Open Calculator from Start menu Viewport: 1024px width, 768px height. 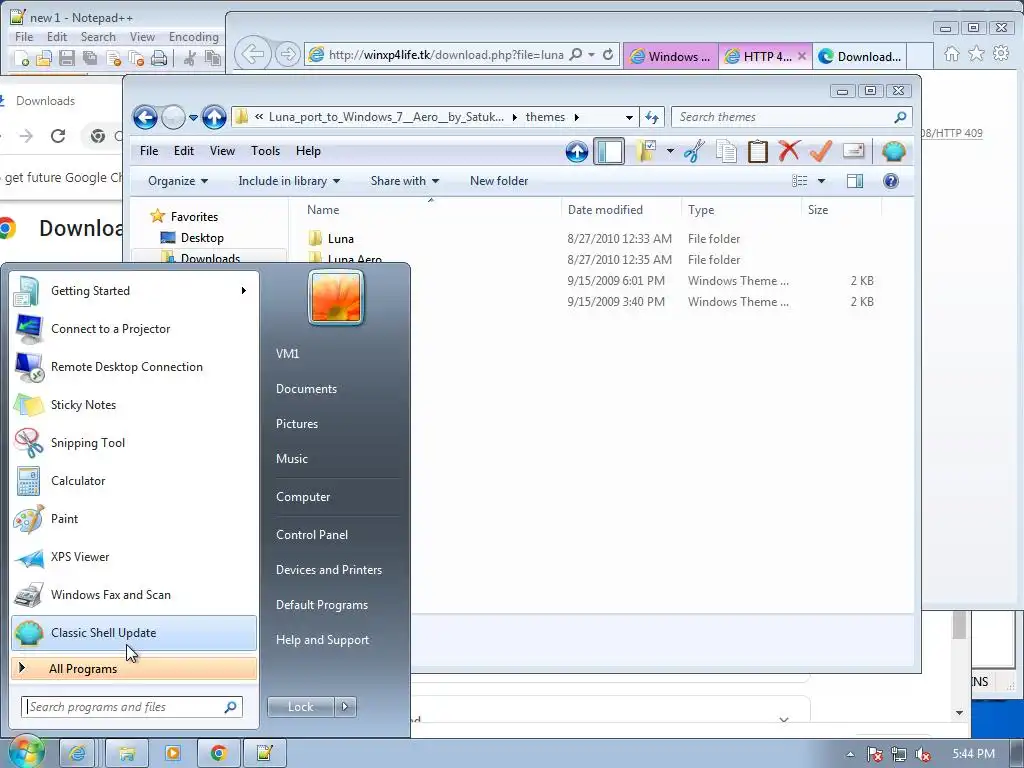pyautogui.click(x=134, y=480)
